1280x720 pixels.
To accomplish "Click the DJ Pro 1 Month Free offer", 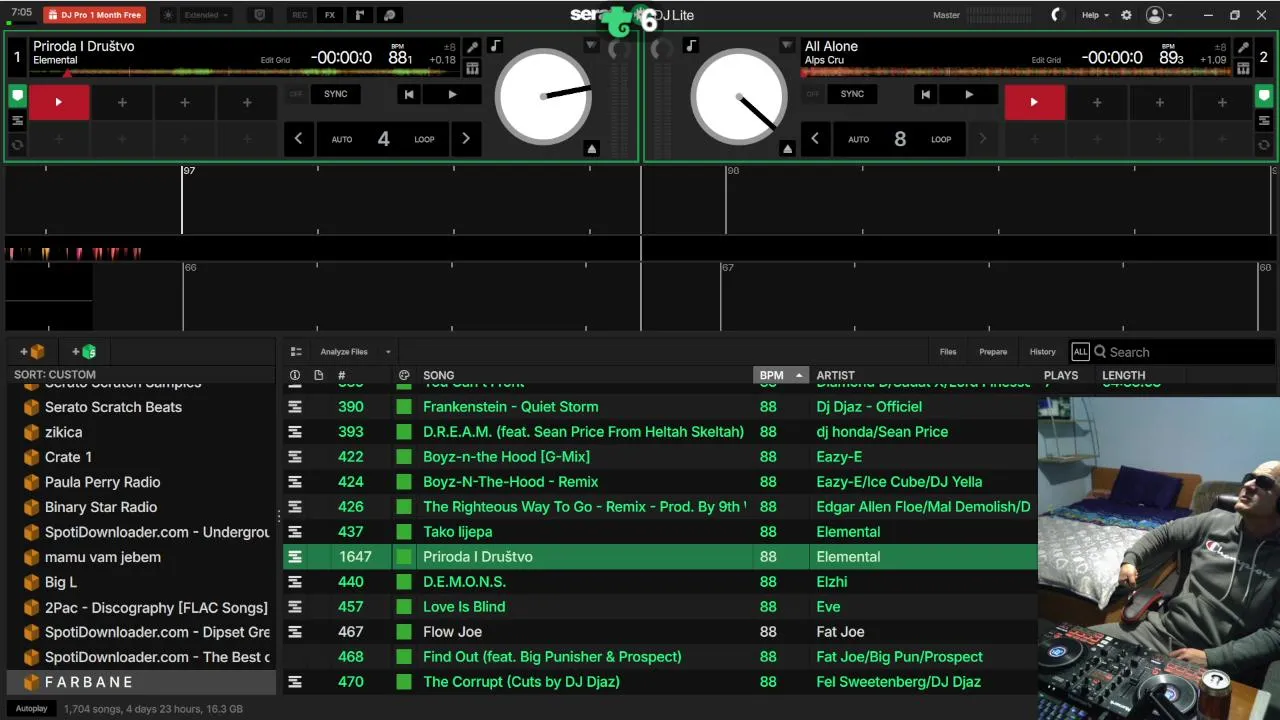I will pyautogui.click(x=94, y=15).
